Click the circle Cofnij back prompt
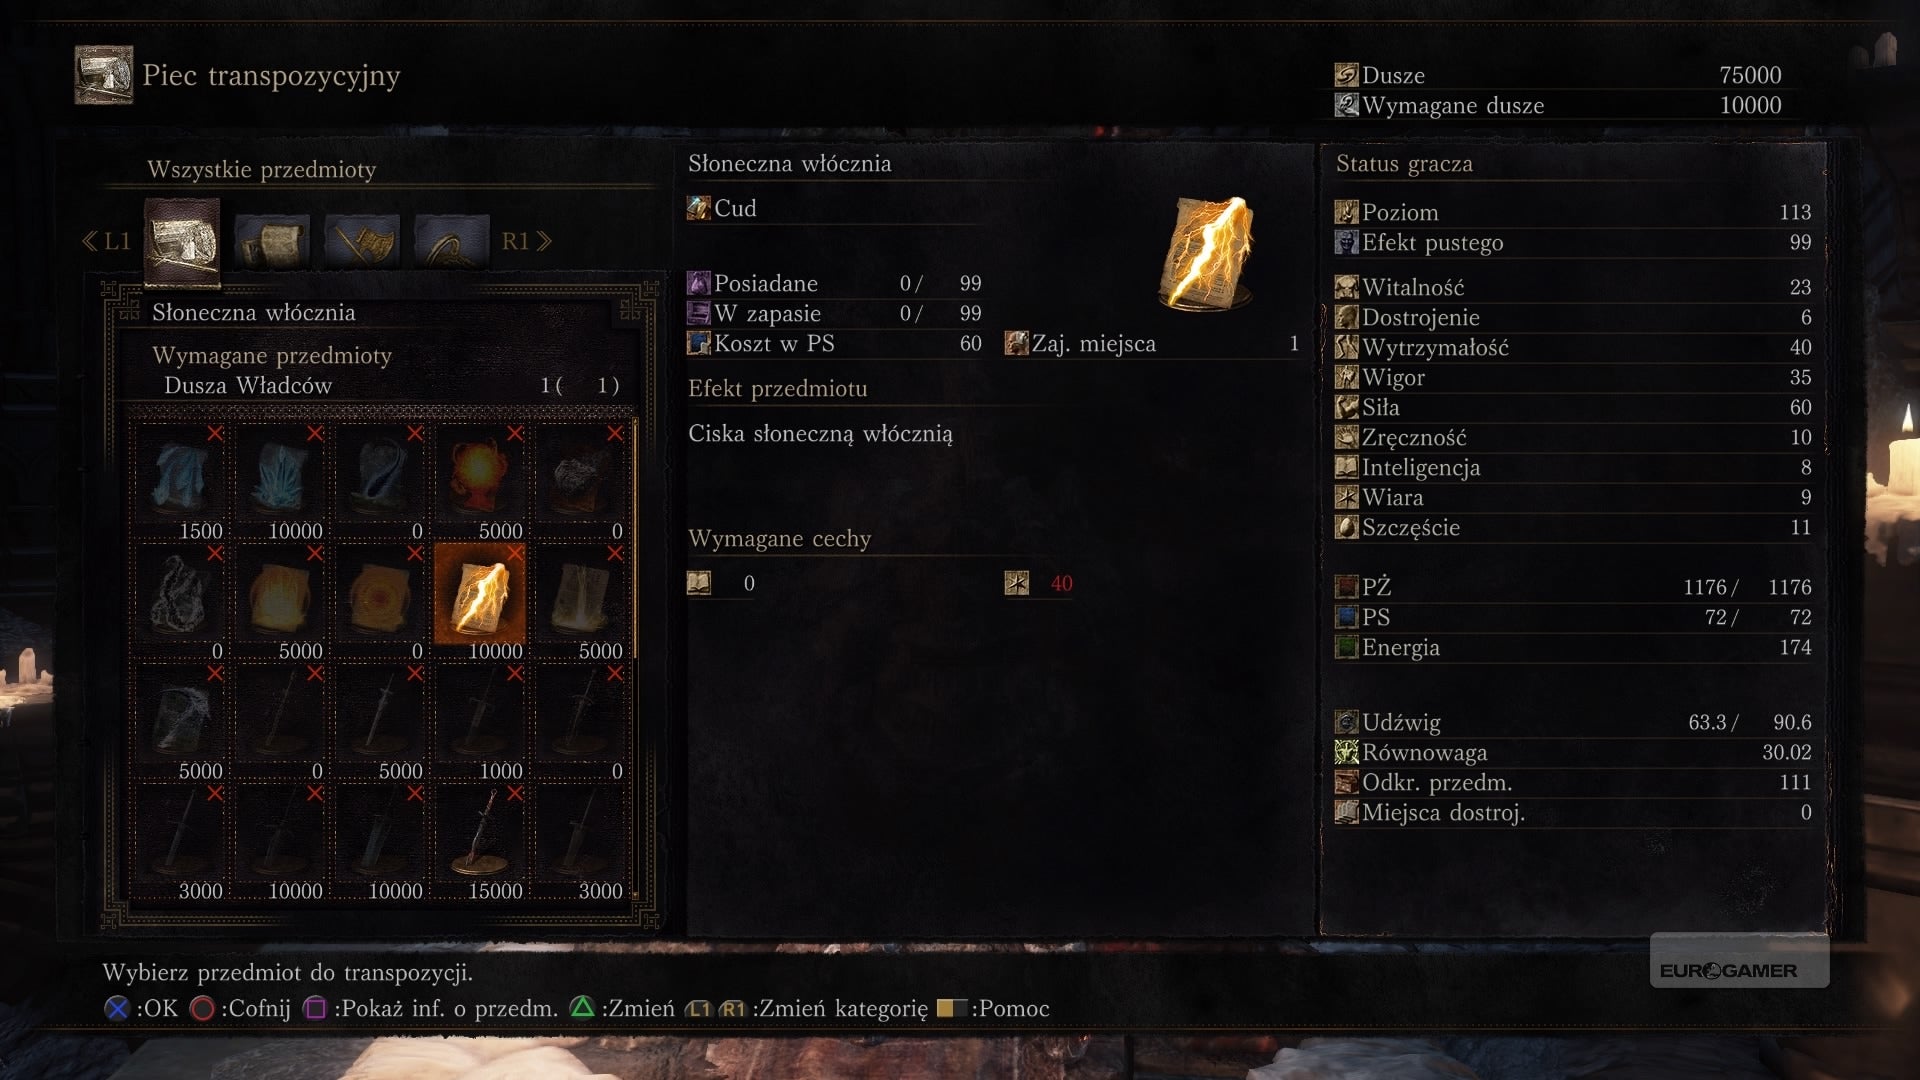 point(240,1008)
